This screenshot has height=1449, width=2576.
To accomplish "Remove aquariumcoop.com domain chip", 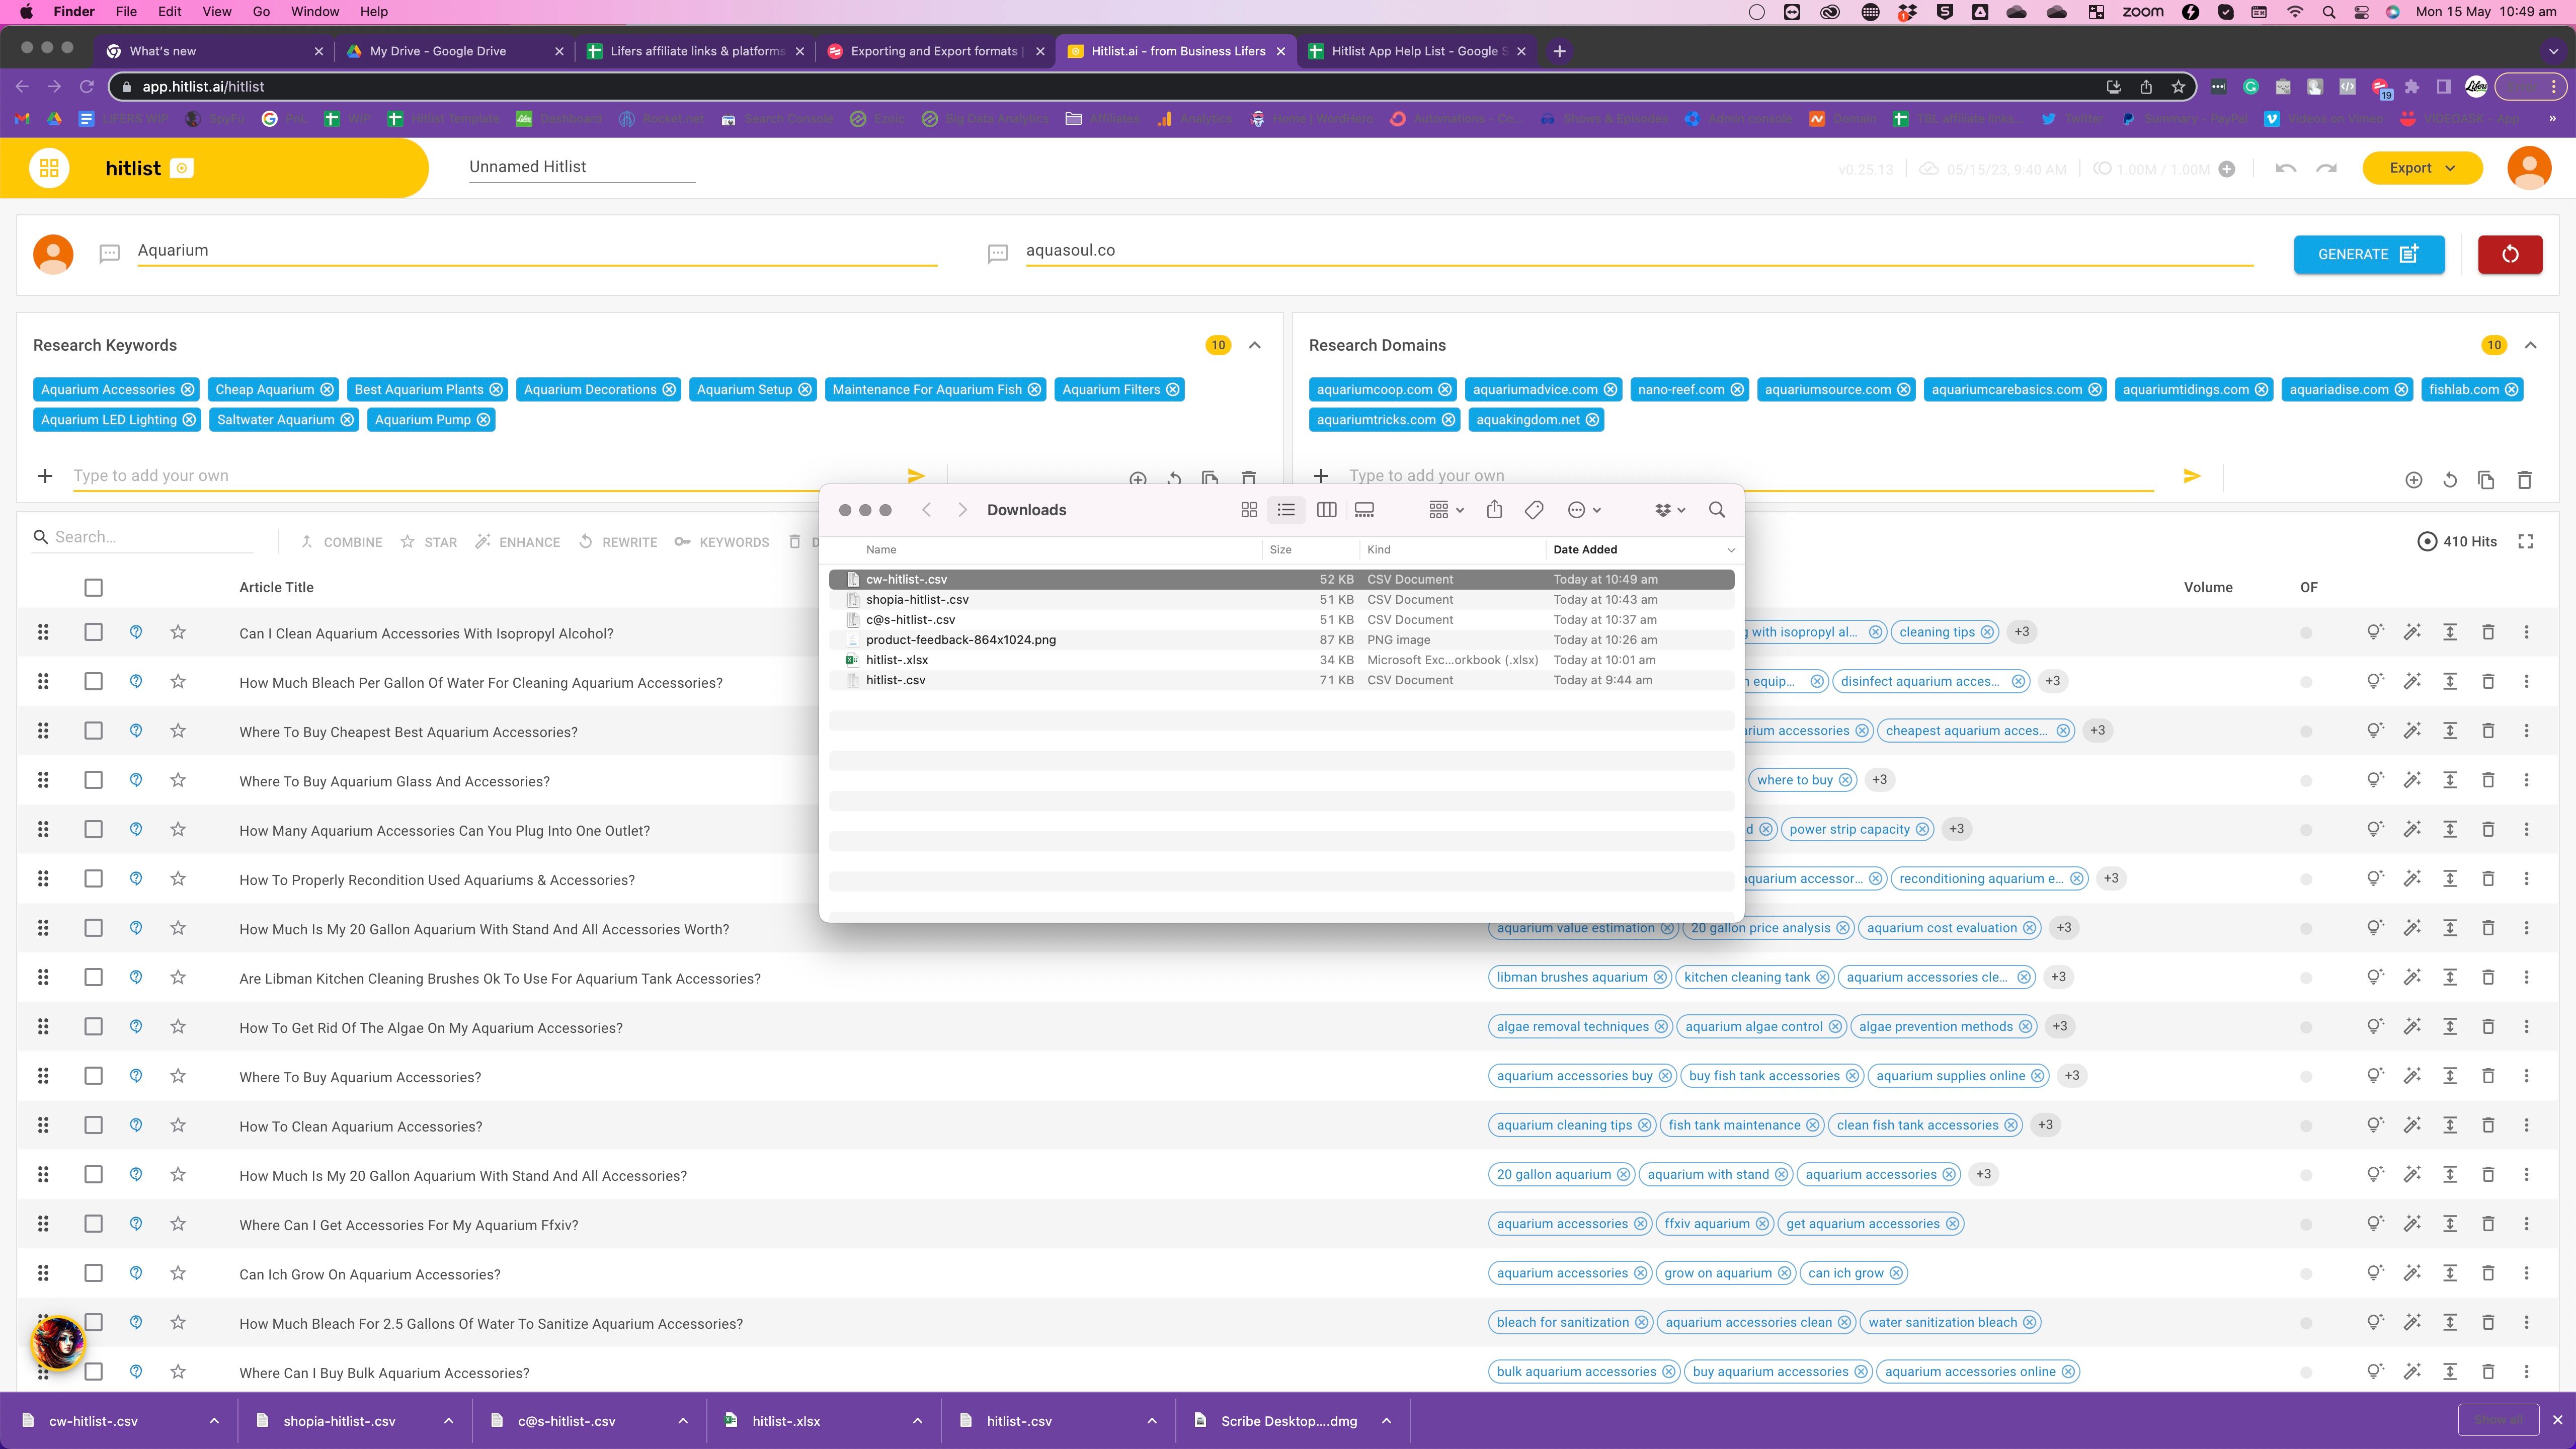I will coord(1445,389).
